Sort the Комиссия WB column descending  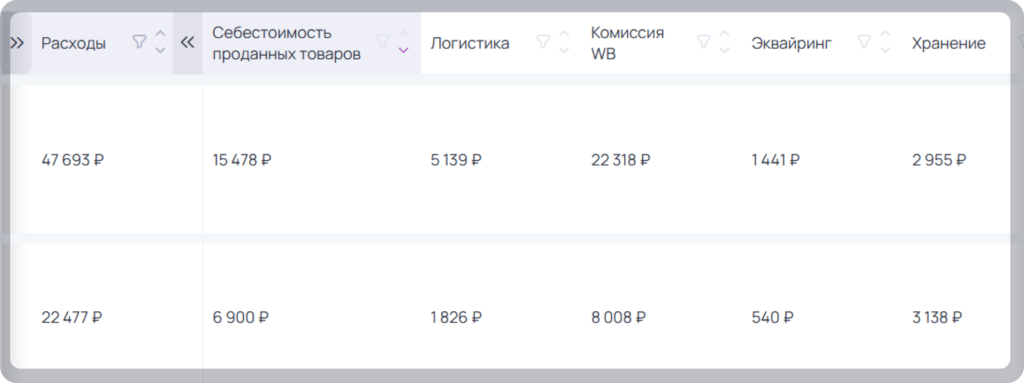(724, 50)
